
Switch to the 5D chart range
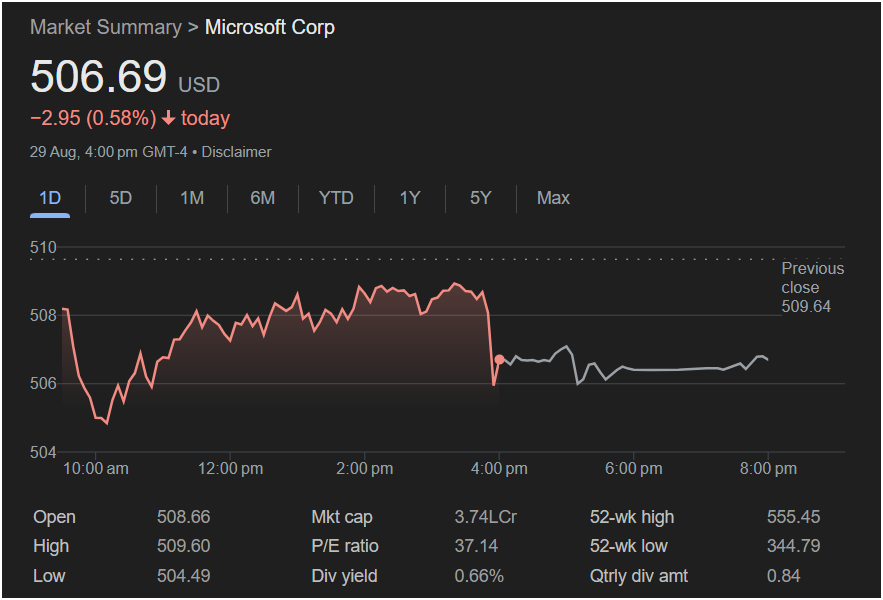pyautogui.click(x=121, y=198)
